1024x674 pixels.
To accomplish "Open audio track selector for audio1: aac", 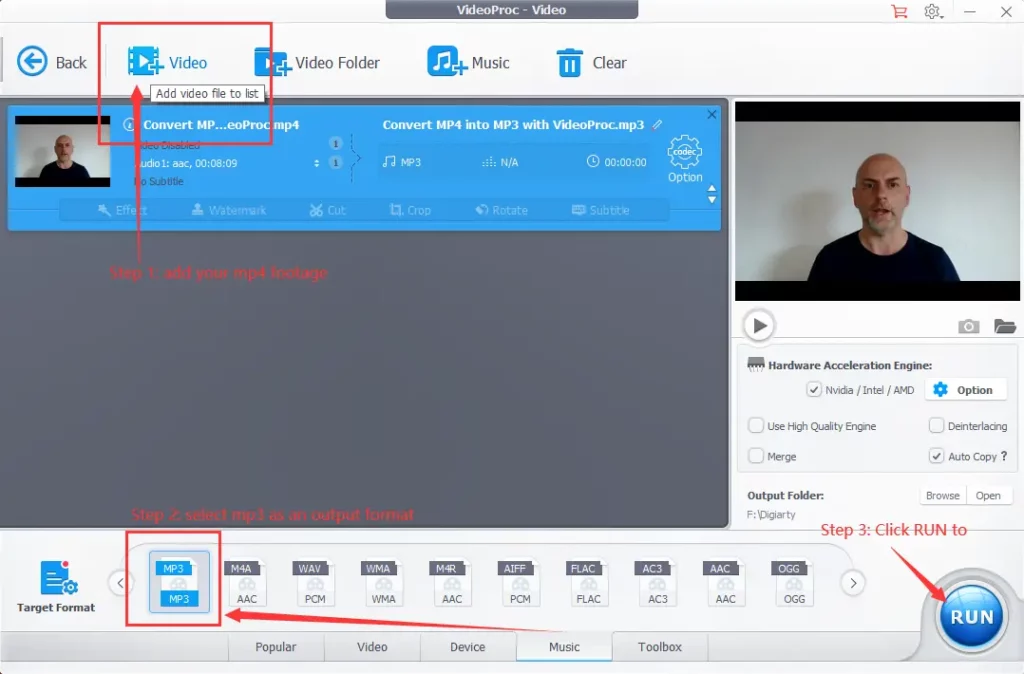I will coord(317,163).
